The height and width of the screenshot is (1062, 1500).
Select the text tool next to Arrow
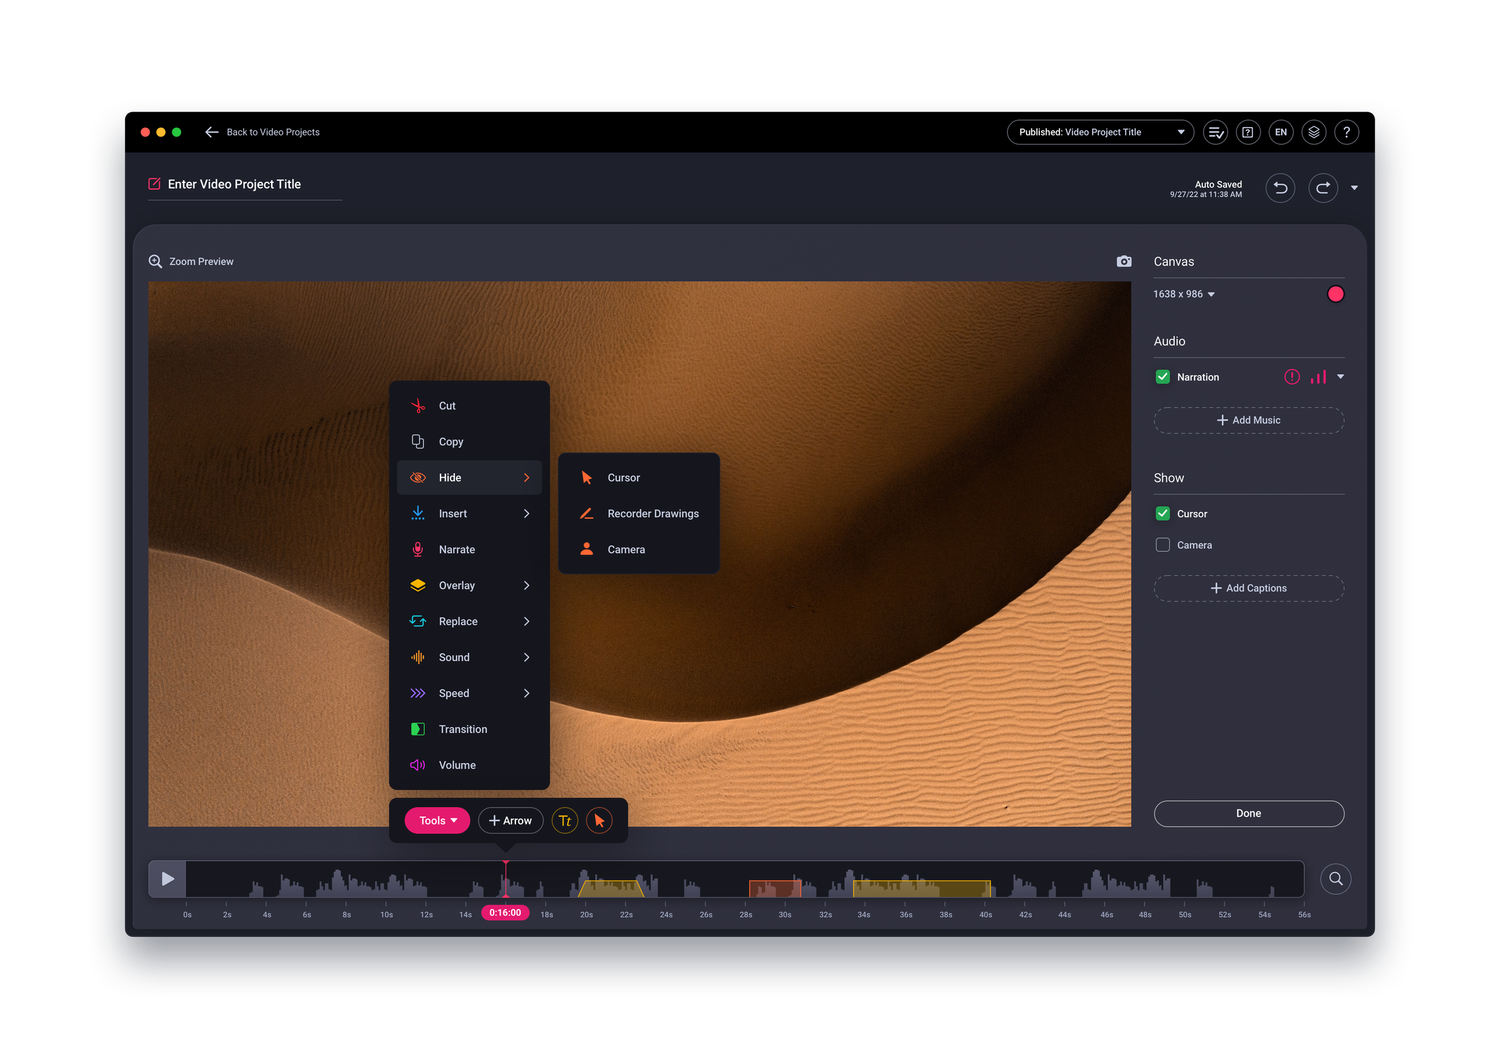tap(564, 820)
